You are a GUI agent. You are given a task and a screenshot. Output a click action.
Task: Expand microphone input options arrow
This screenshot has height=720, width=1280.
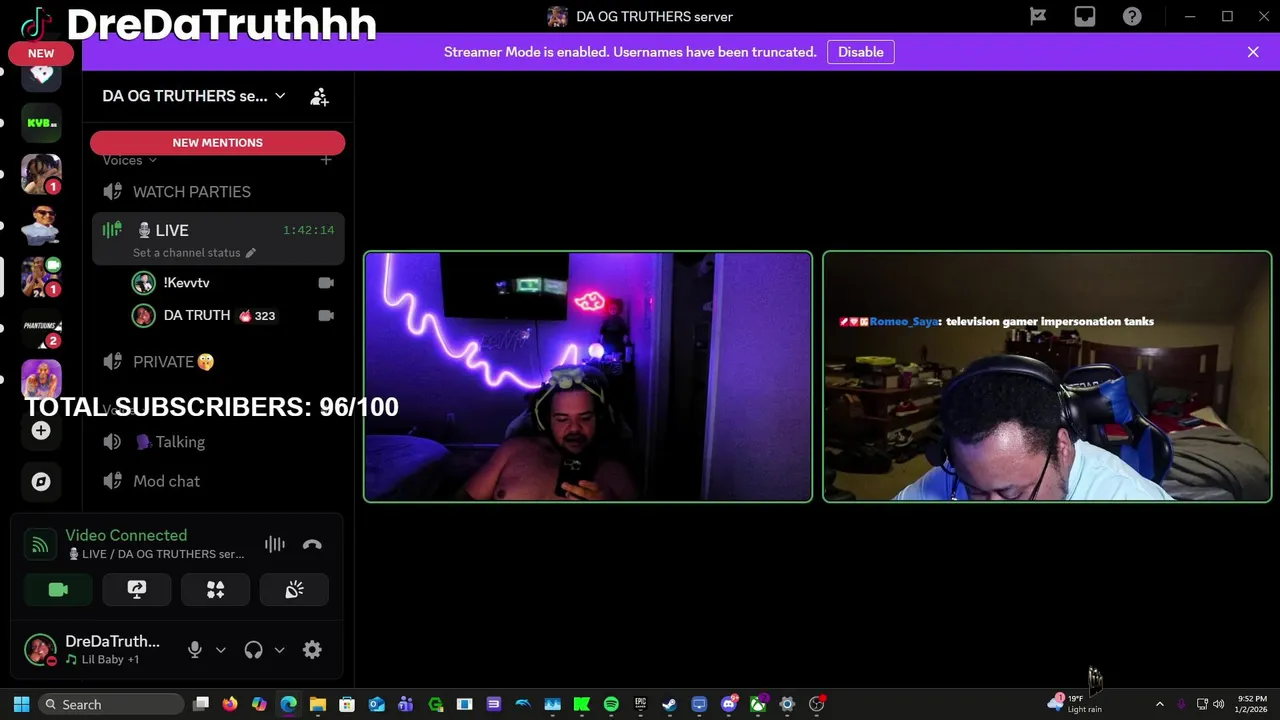tap(221, 650)
